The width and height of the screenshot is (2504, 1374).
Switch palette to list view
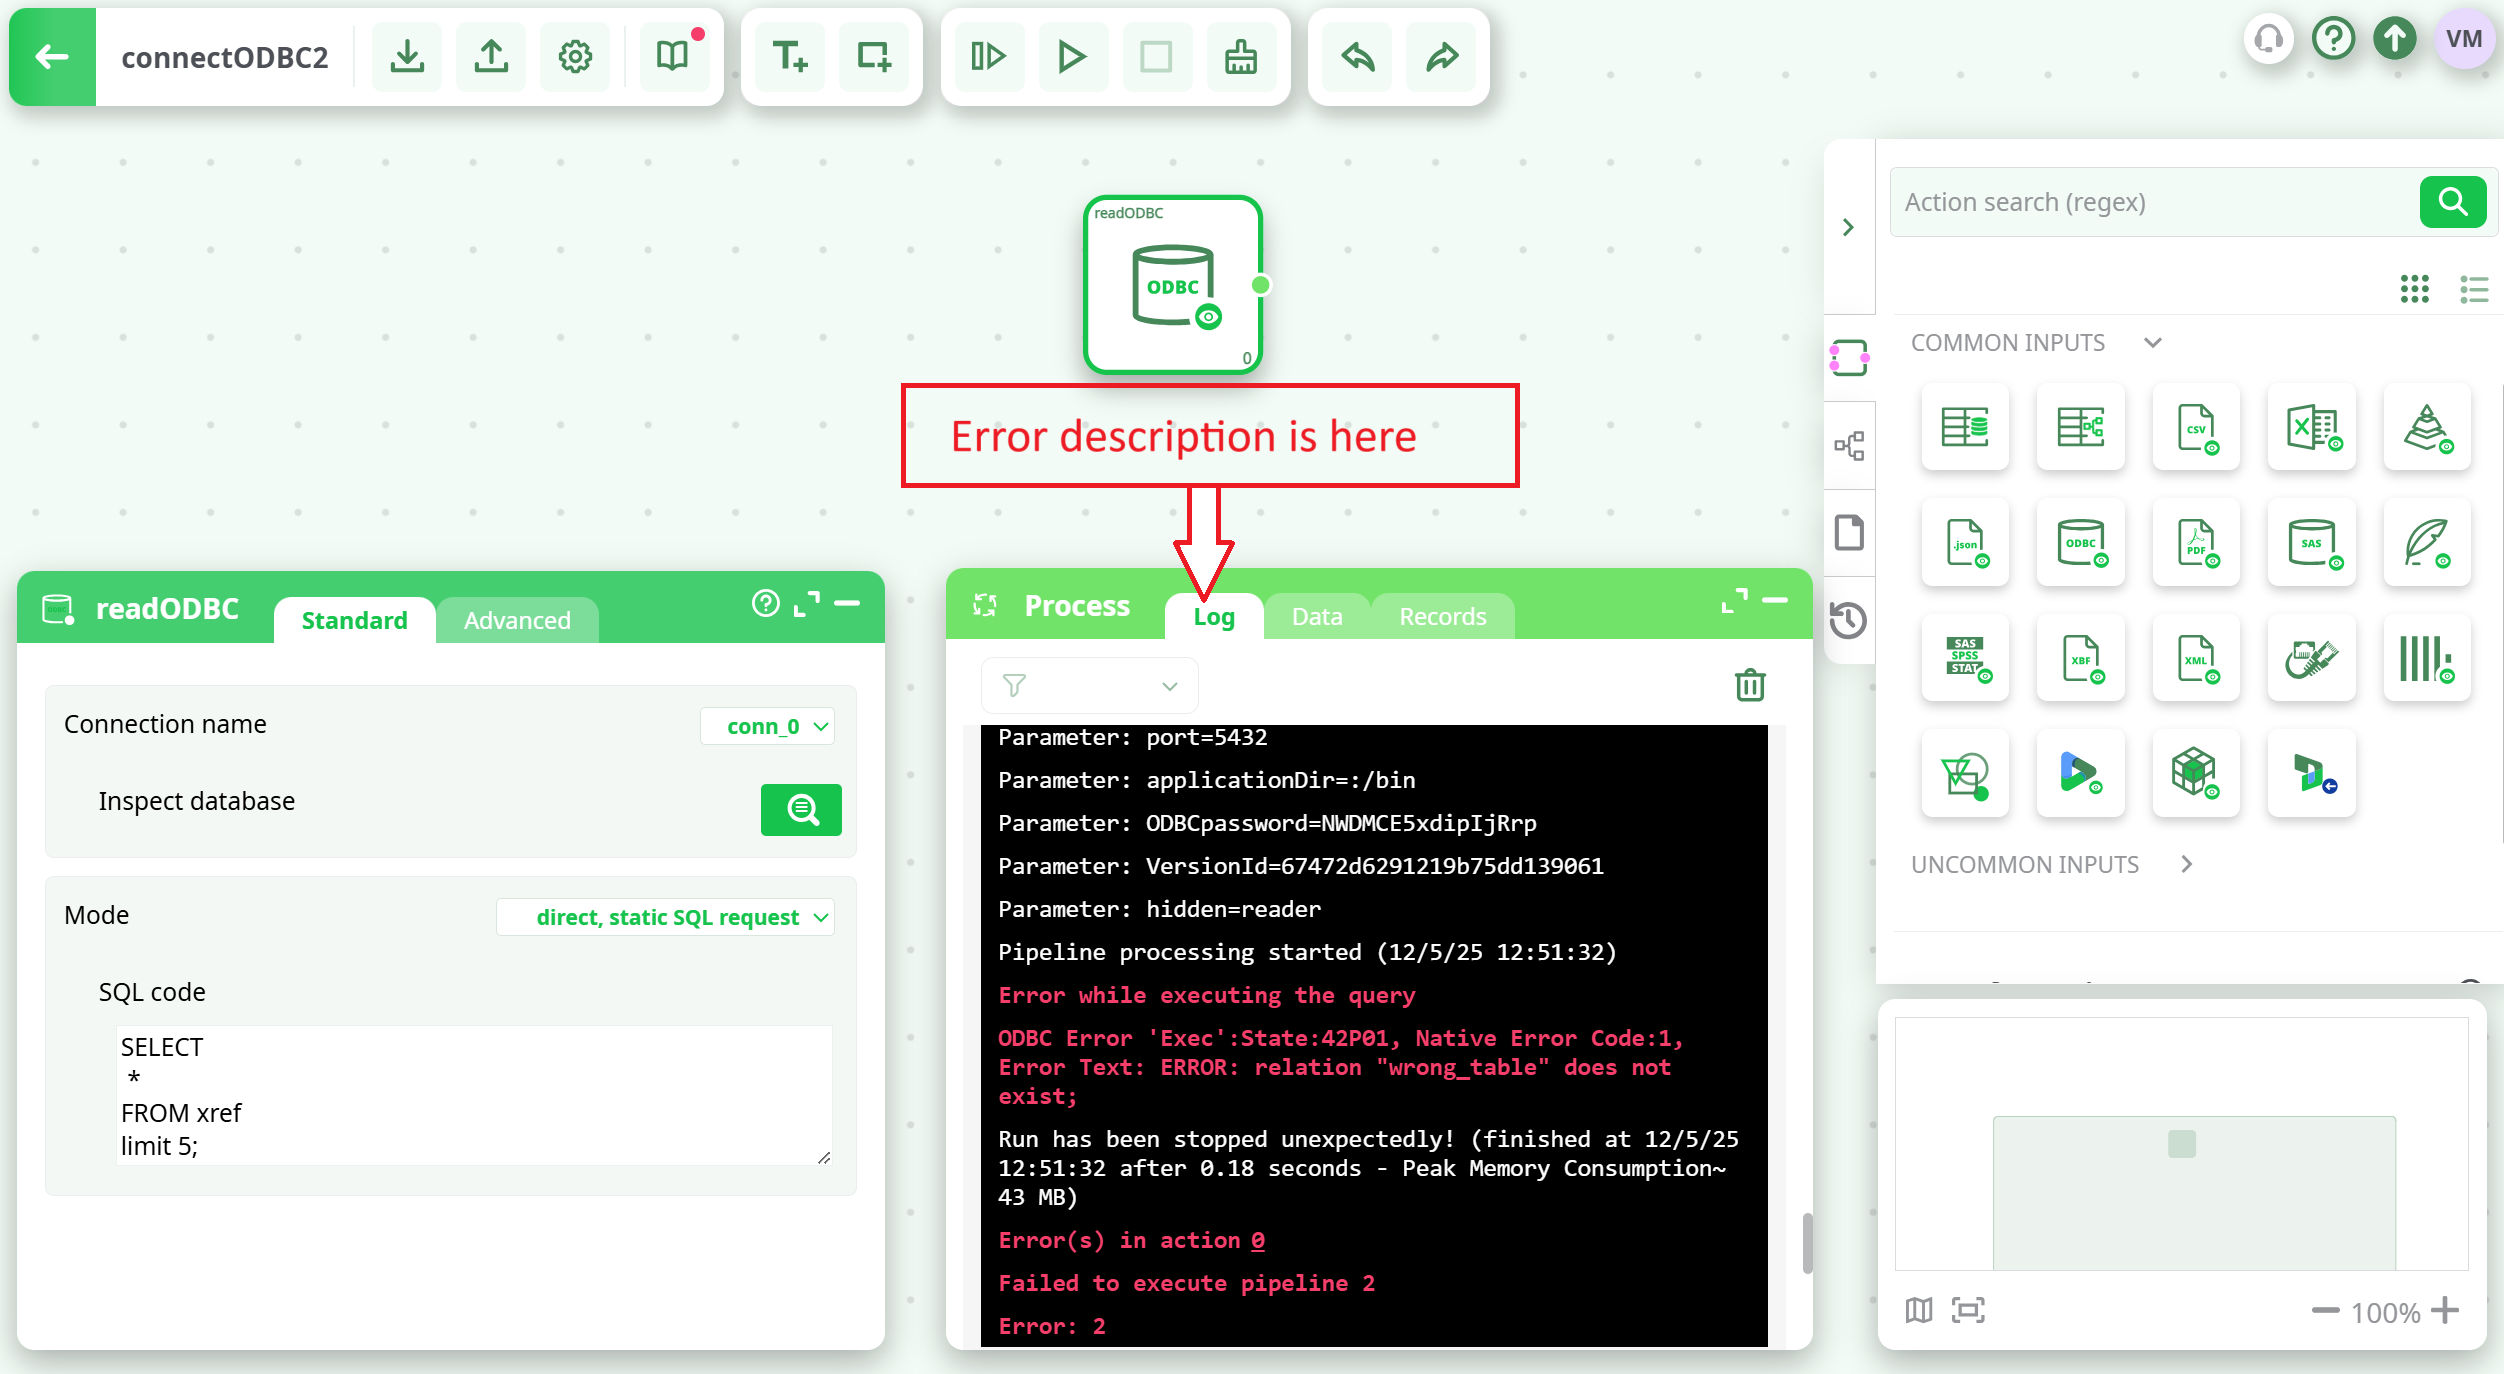[2474, 289]
